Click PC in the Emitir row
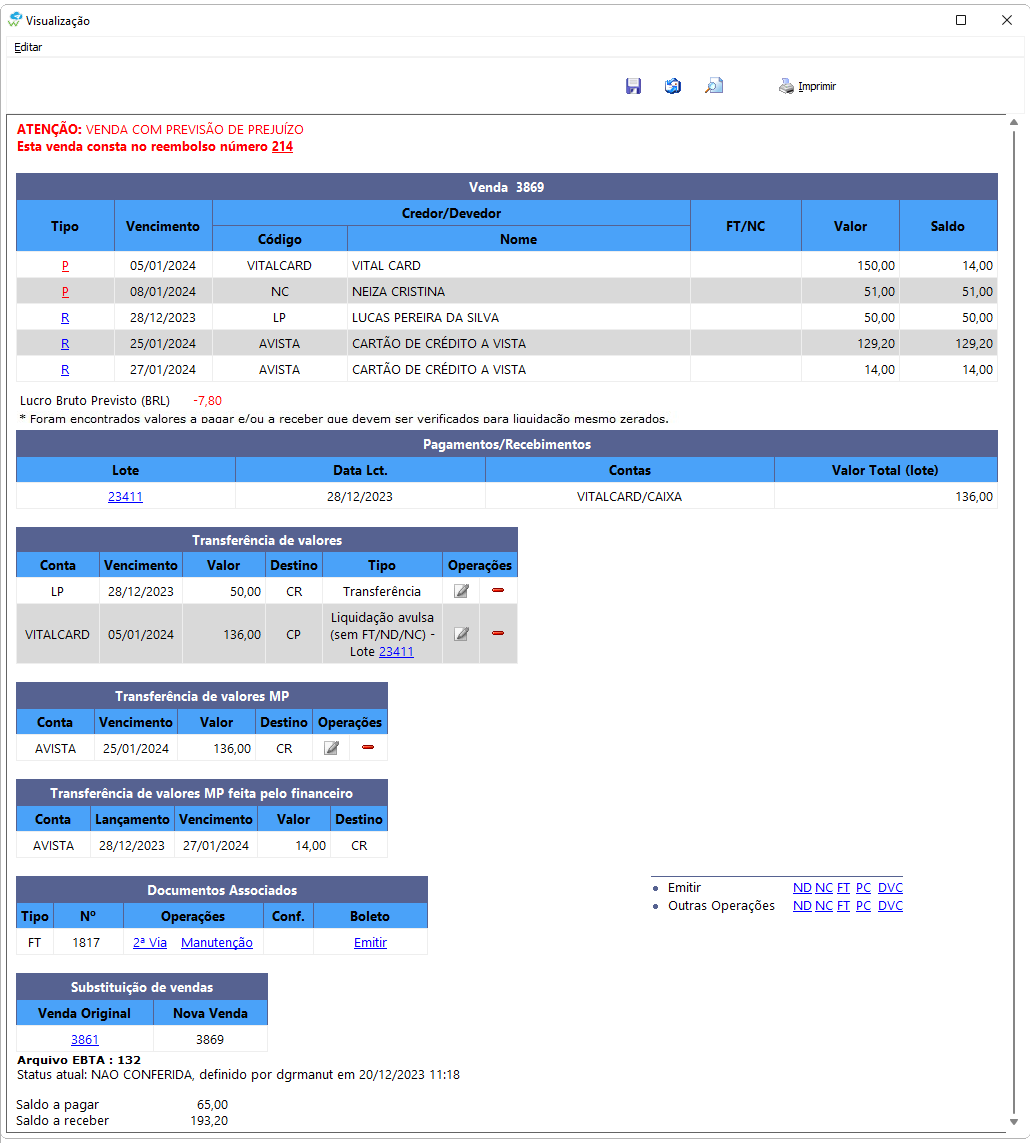 click(x=863, y=888)
